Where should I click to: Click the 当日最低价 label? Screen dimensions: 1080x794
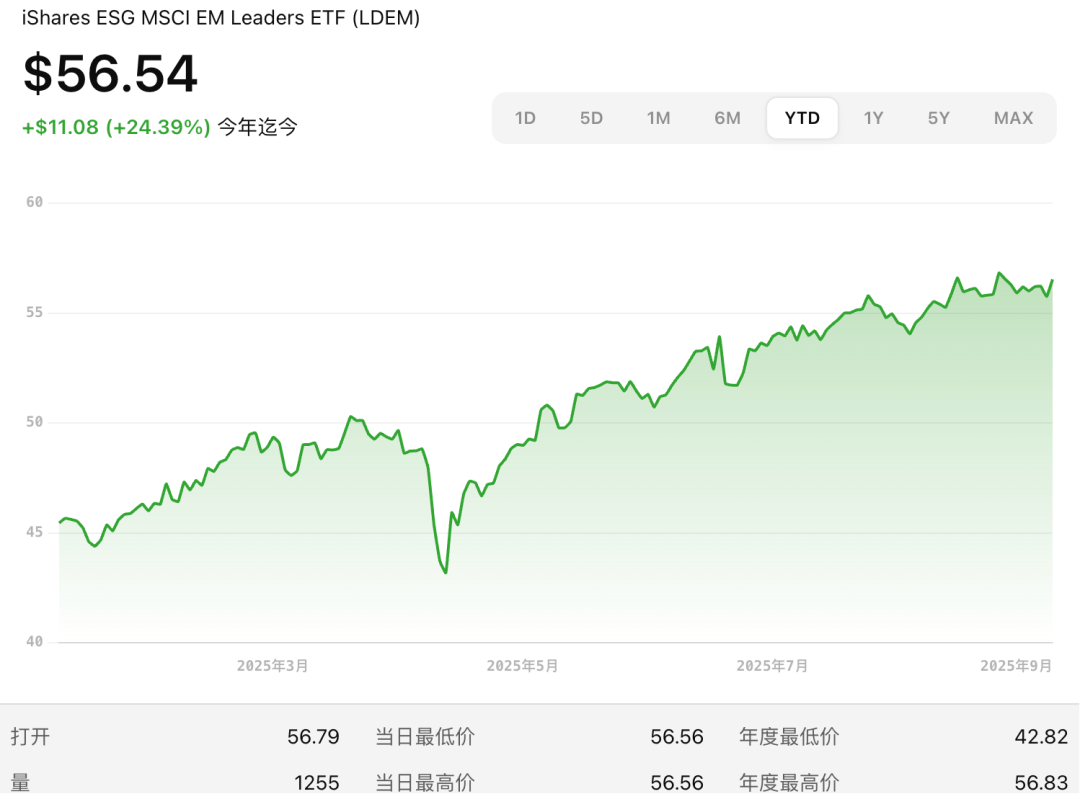pyautogui.click(x=425, y=737)
